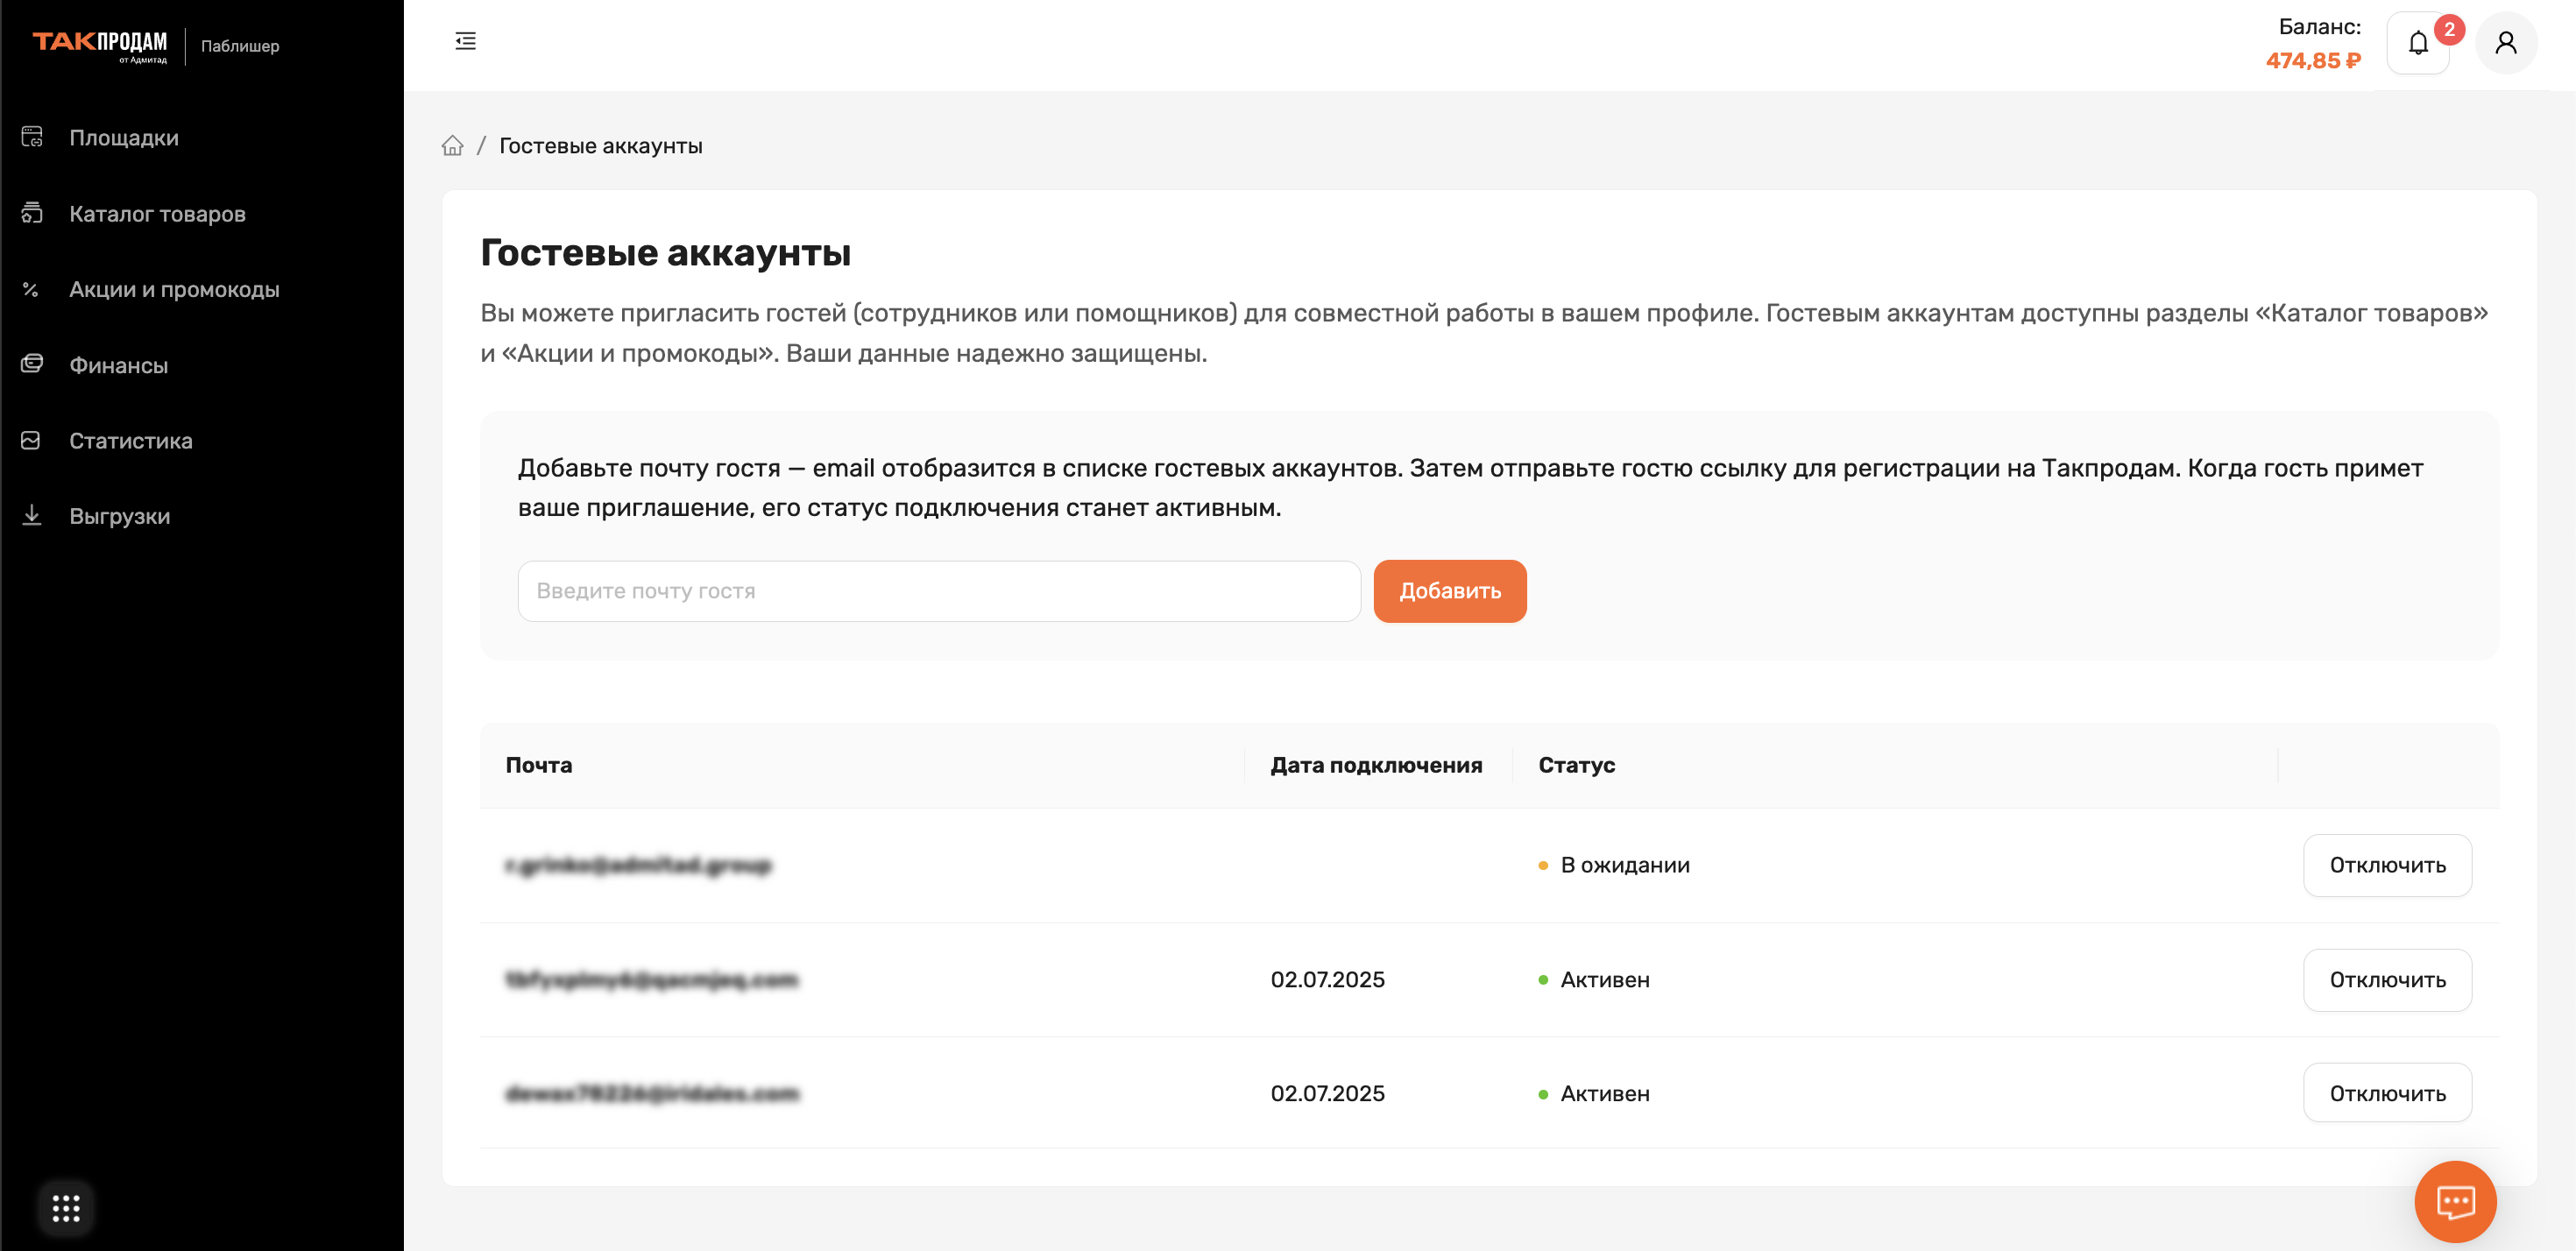2576x1251 pixels.
Task: Go home via breadcrumb house icon
Action: [452, 146]
